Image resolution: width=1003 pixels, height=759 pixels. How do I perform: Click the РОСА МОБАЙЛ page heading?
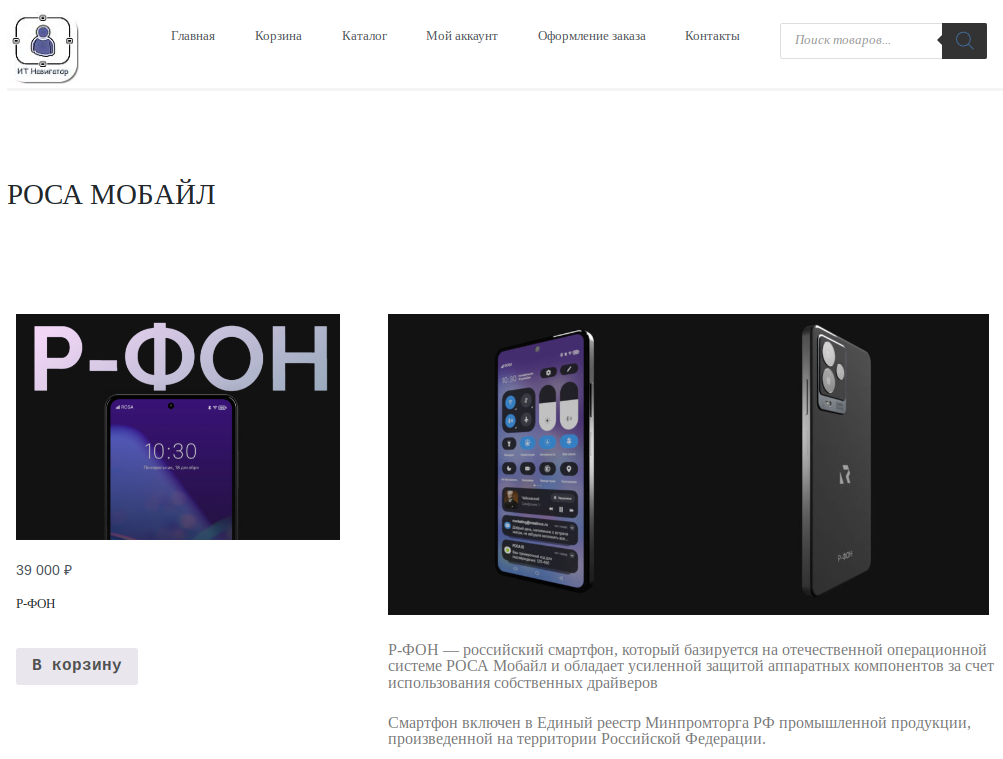111,194
